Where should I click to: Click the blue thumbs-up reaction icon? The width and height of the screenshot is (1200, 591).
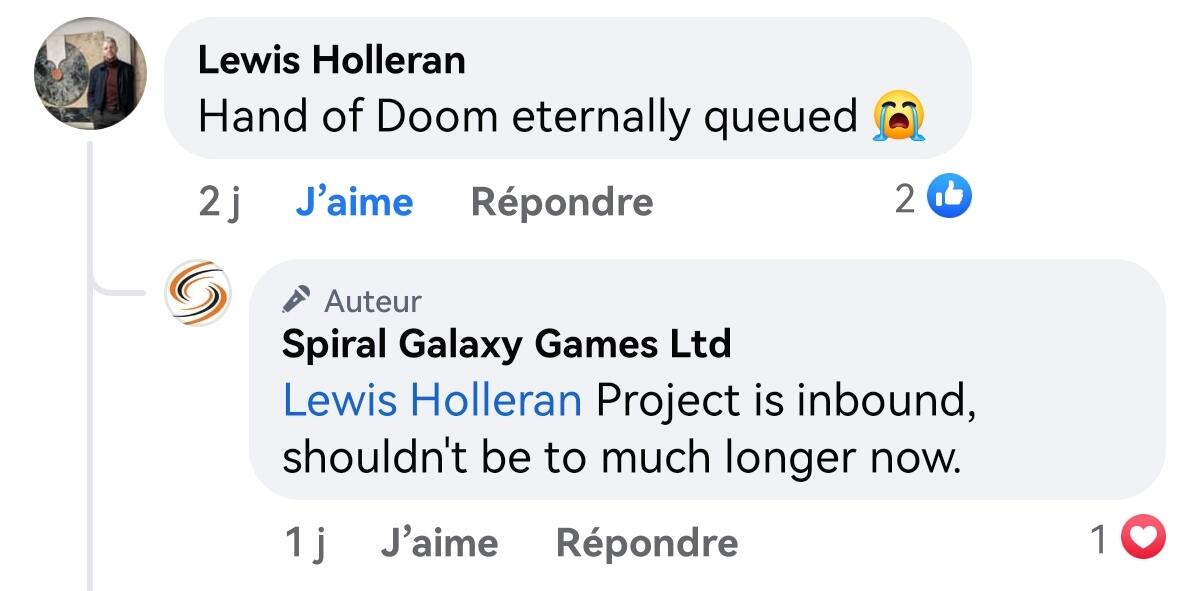tap(949, 198)
